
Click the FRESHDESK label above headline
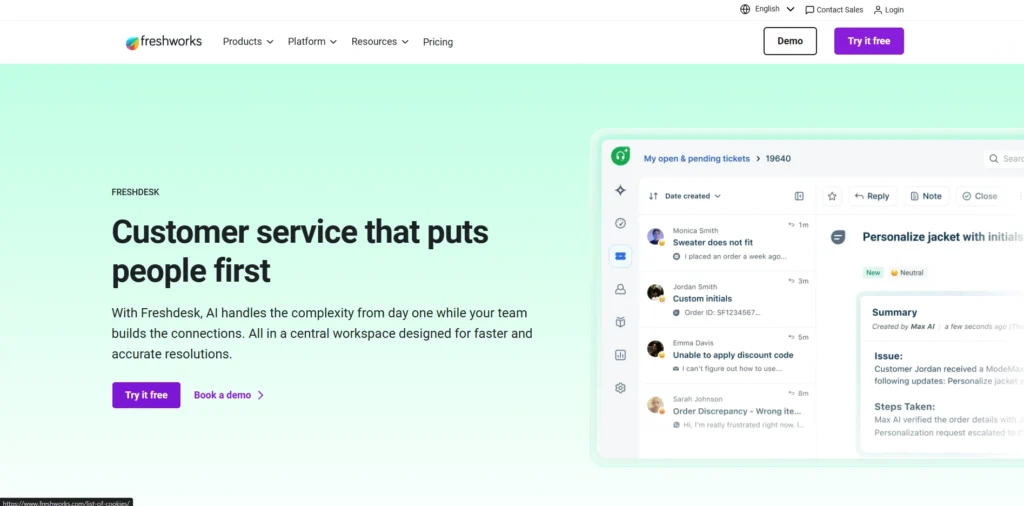click(x=135, y=193)
